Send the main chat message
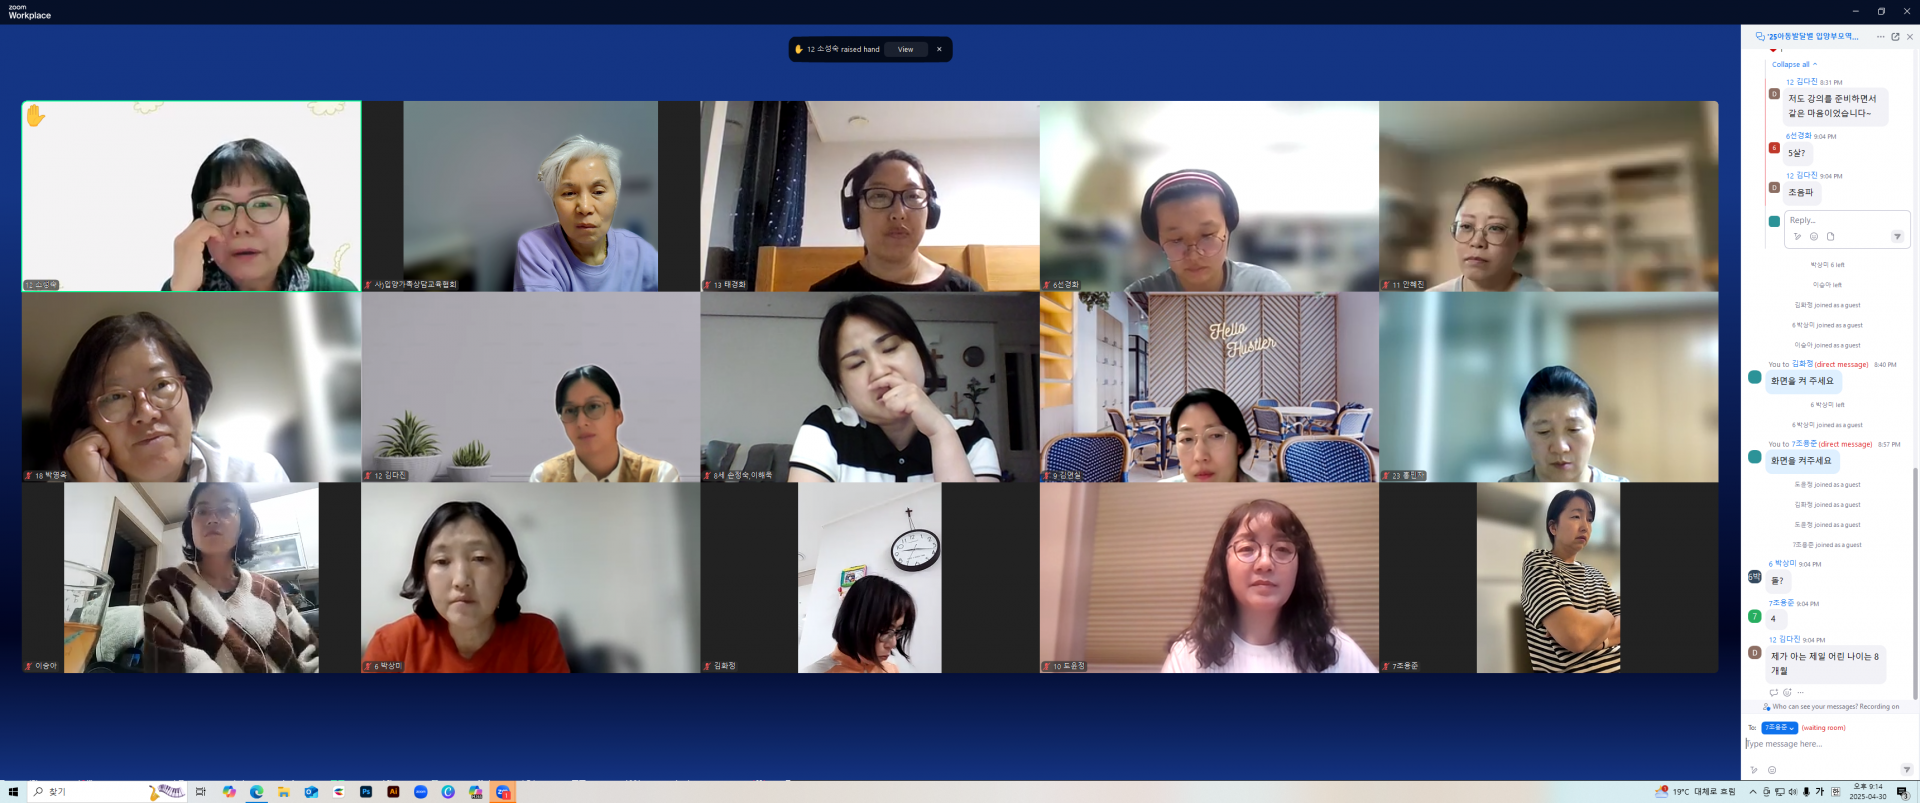This screenshot has width=1920, height=803. tap(1907, 770)
